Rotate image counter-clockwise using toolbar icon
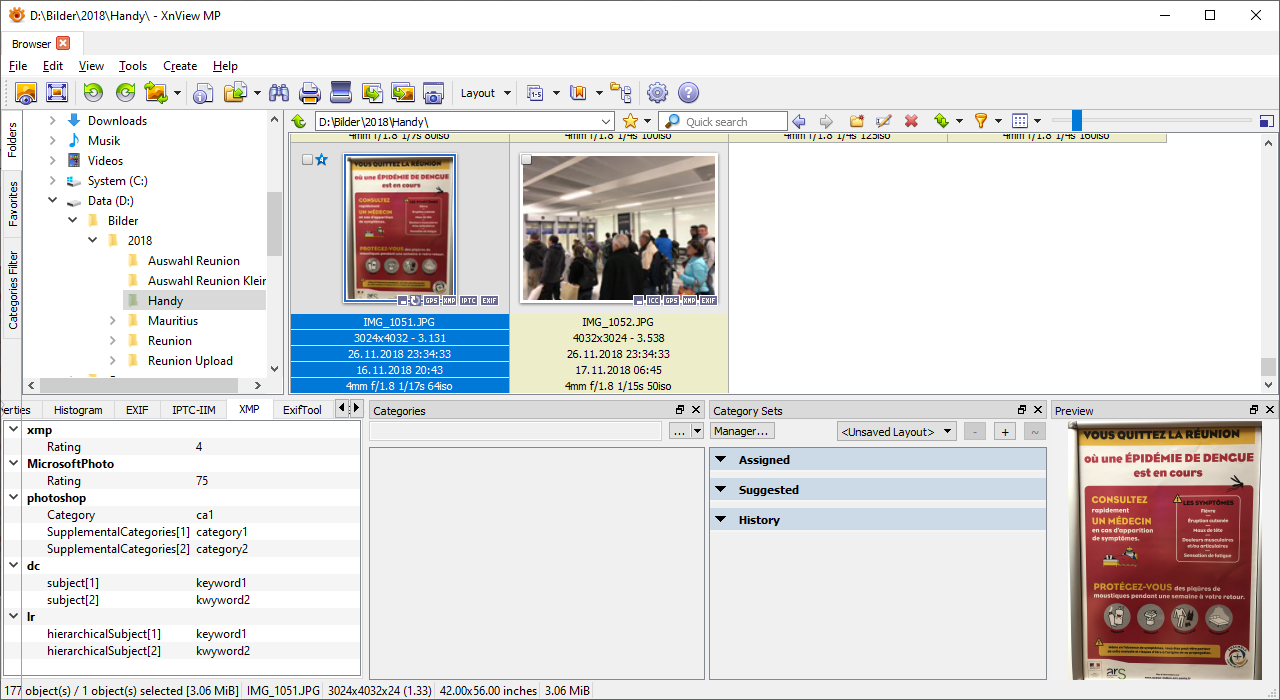The width and height of the screenshot is (1280, 700). [93, 93]
